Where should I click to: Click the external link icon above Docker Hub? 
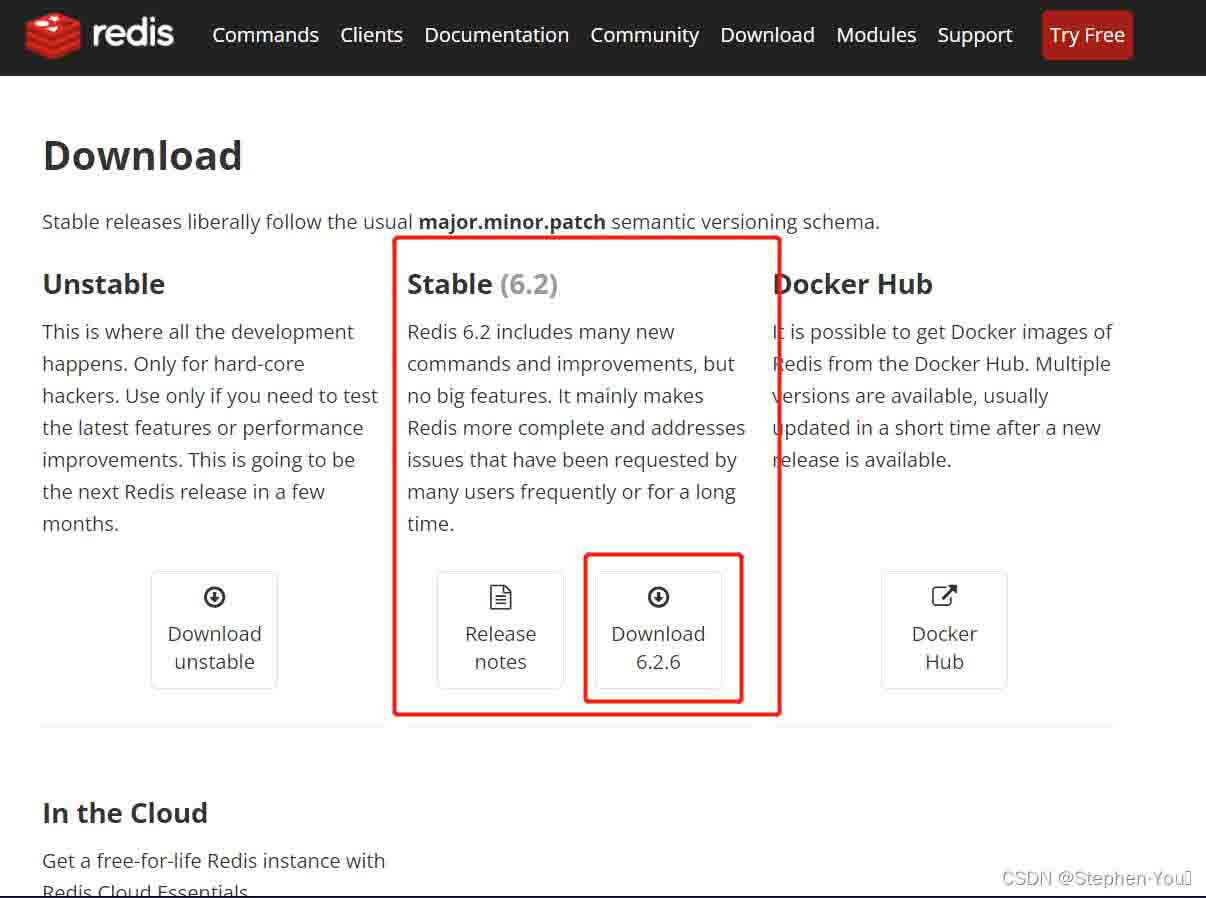point(944,597)
